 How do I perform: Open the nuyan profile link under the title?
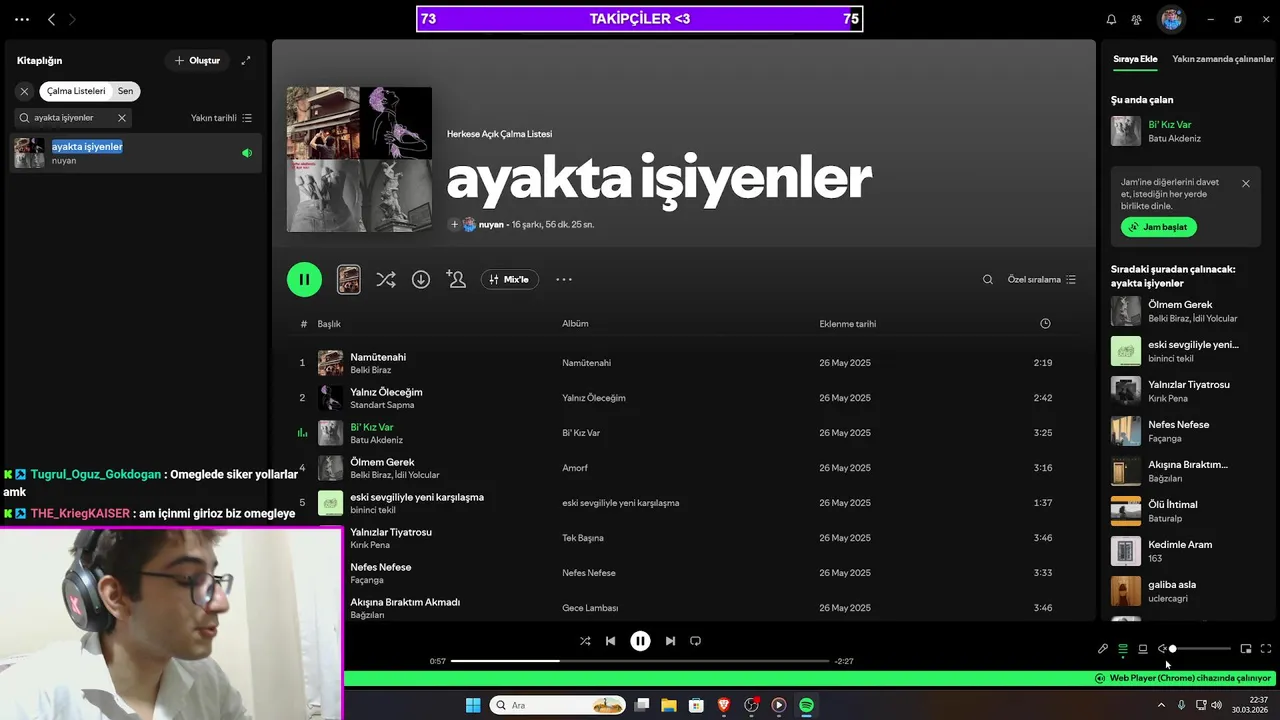(x=491, y=225)
